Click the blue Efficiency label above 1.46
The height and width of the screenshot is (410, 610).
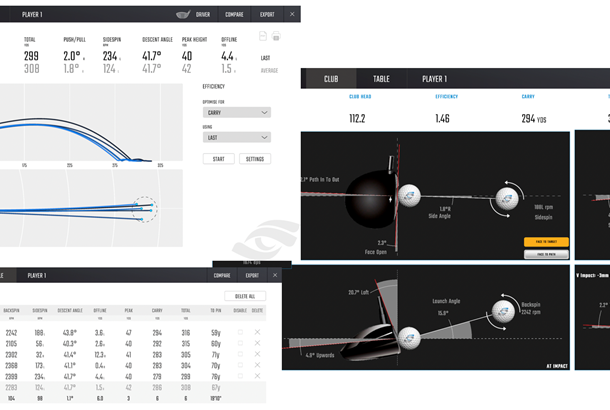[x=446, y=96]
